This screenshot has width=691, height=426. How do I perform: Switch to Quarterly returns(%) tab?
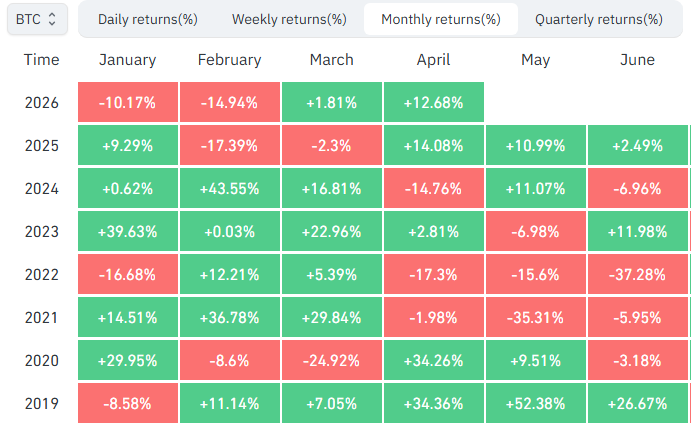pyautogui.click(x=598, y=19)
